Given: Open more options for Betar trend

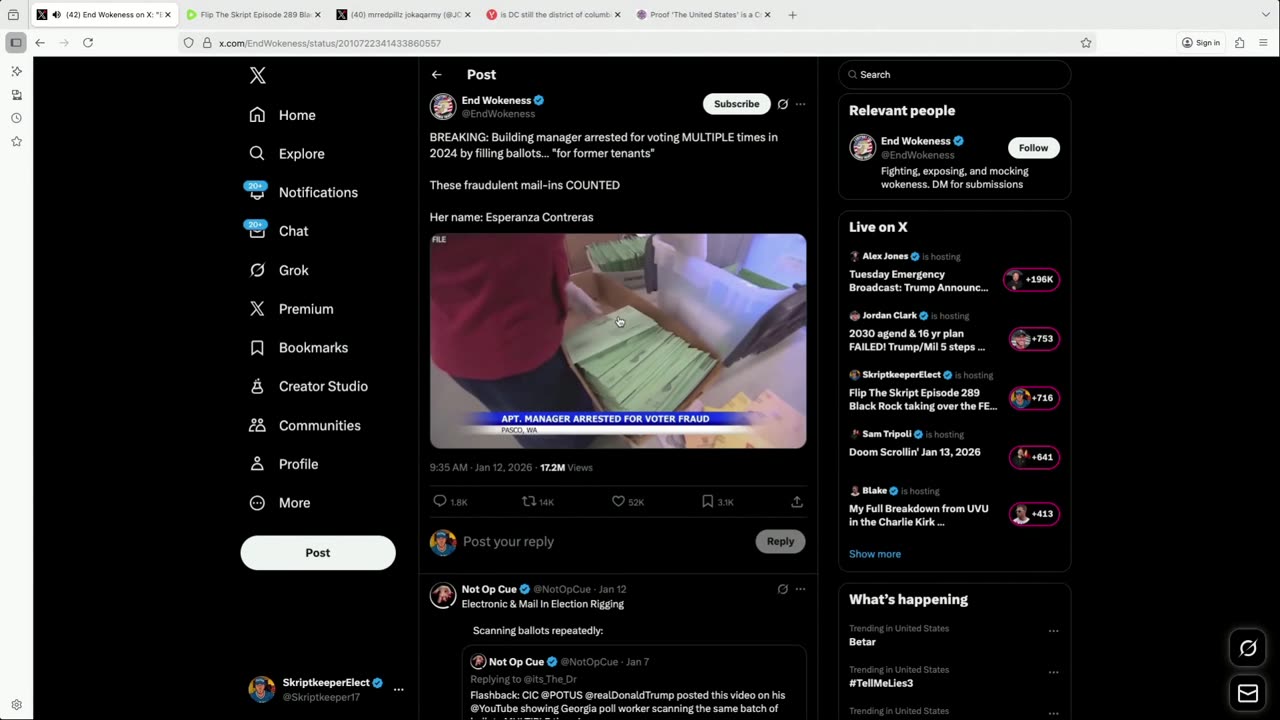Looking at the screenshot, I should click(1053, 631).
